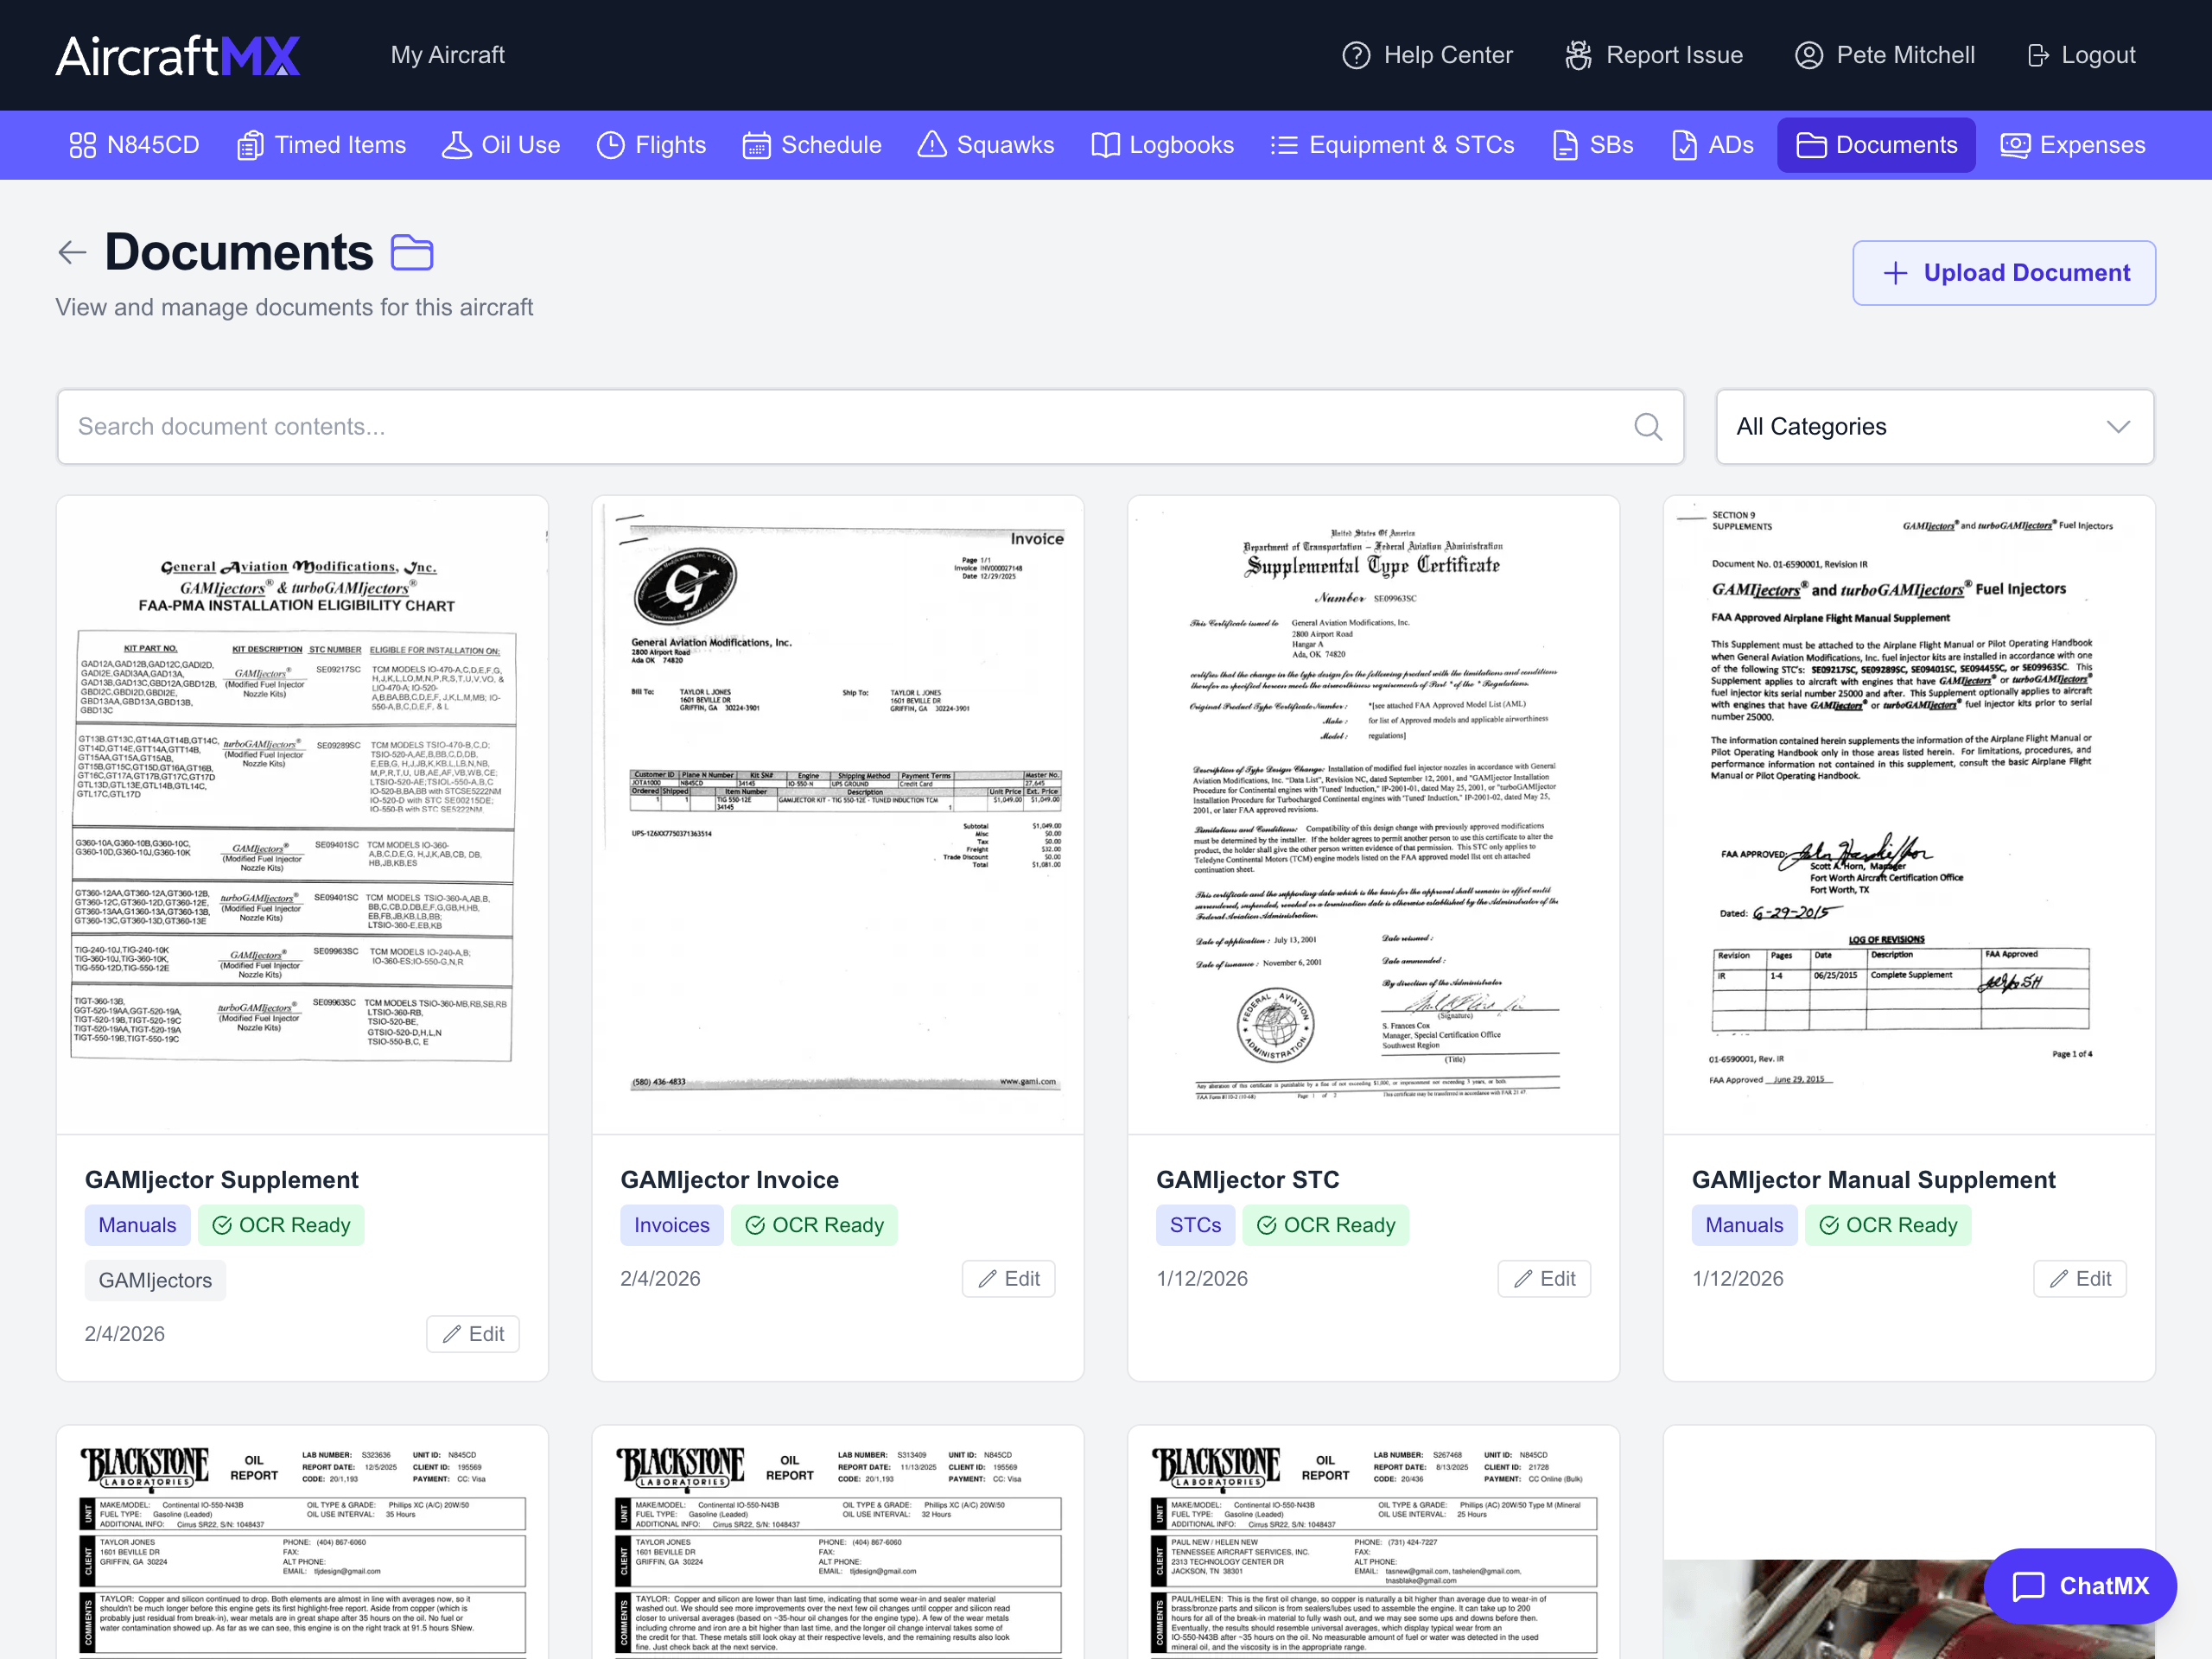The width and height of the screenshot is (2212, 1659).
Task: Click OCR Ready badge on GAMIjector Supplement
Action: (281, 1225)
